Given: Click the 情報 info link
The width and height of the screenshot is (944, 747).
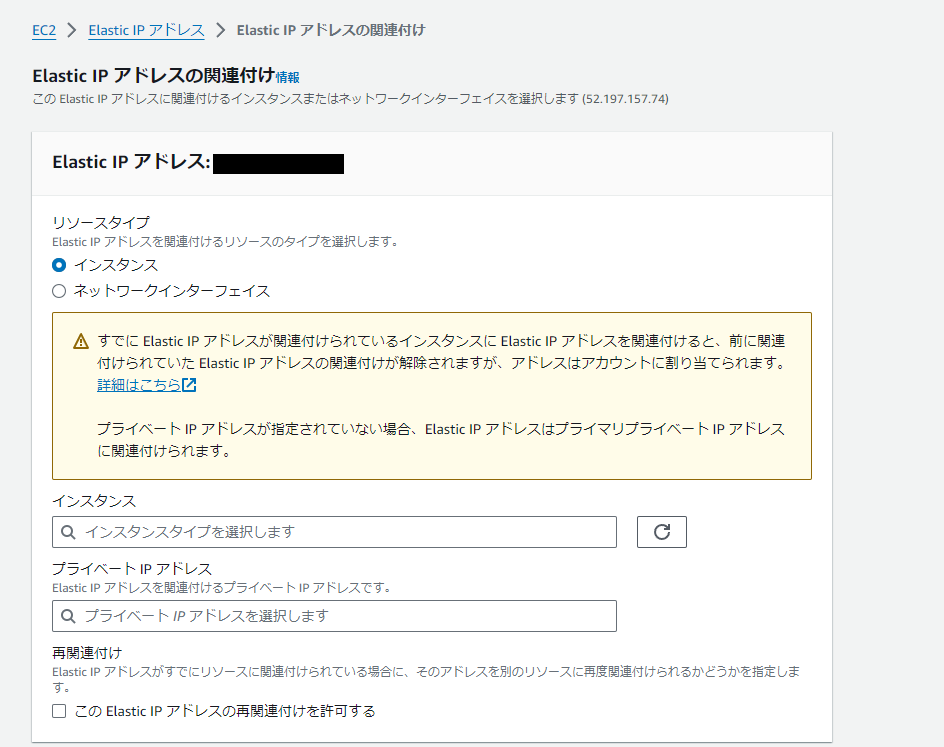Looking at the screenshot, I should tap(287, 77).
